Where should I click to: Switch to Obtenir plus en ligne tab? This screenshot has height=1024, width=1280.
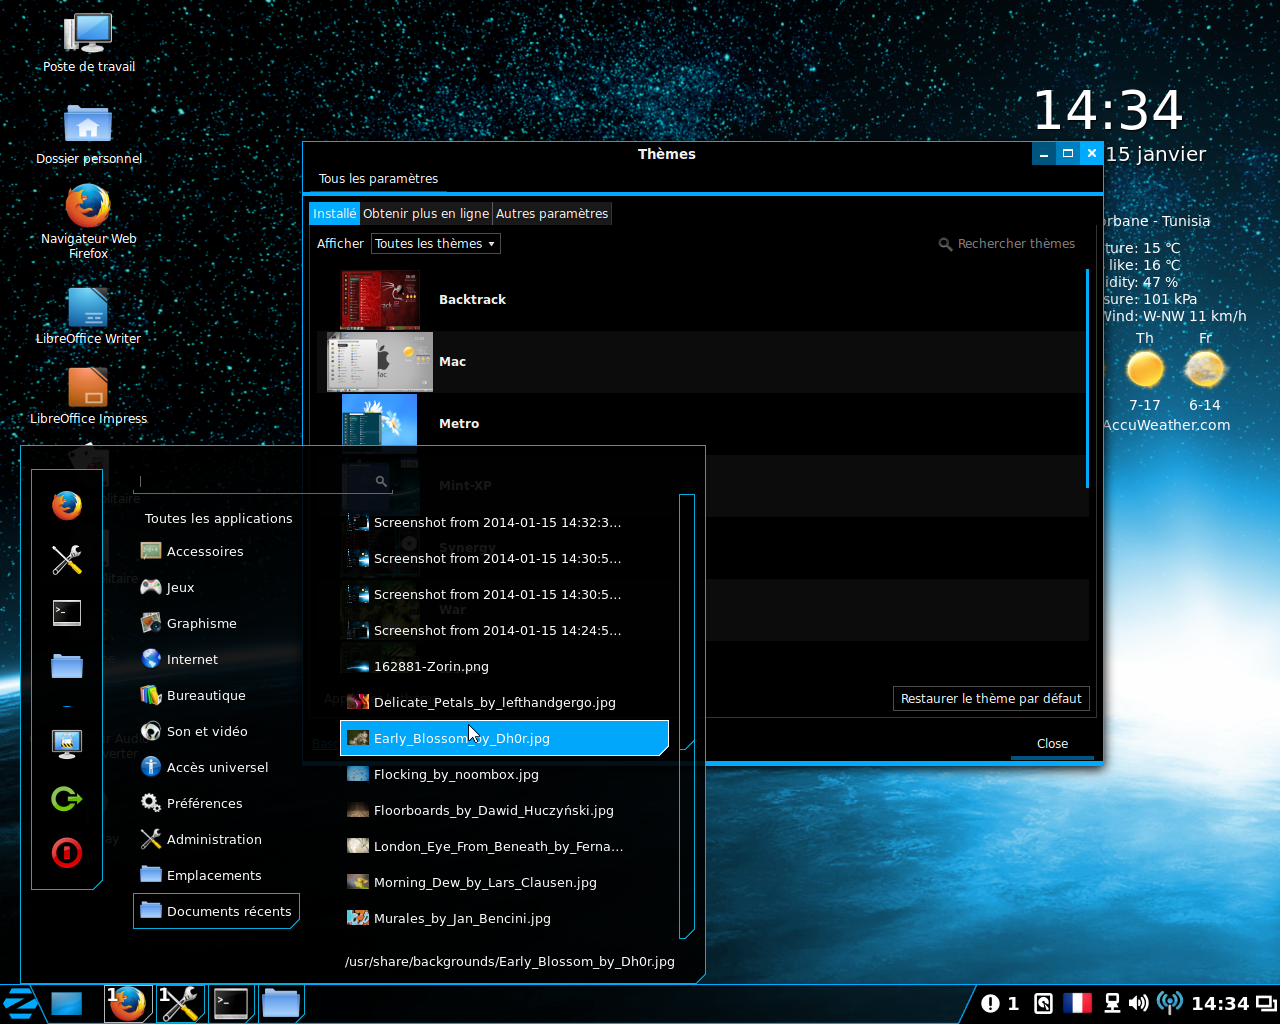point(426,214)
